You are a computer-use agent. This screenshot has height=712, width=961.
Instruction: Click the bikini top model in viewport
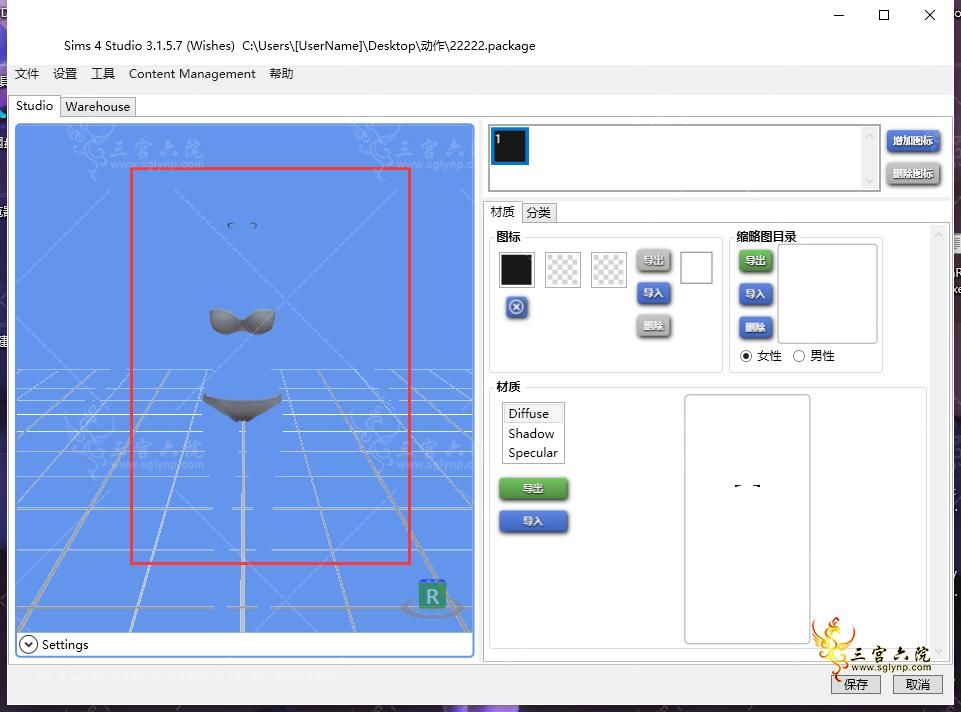(242, 321)
